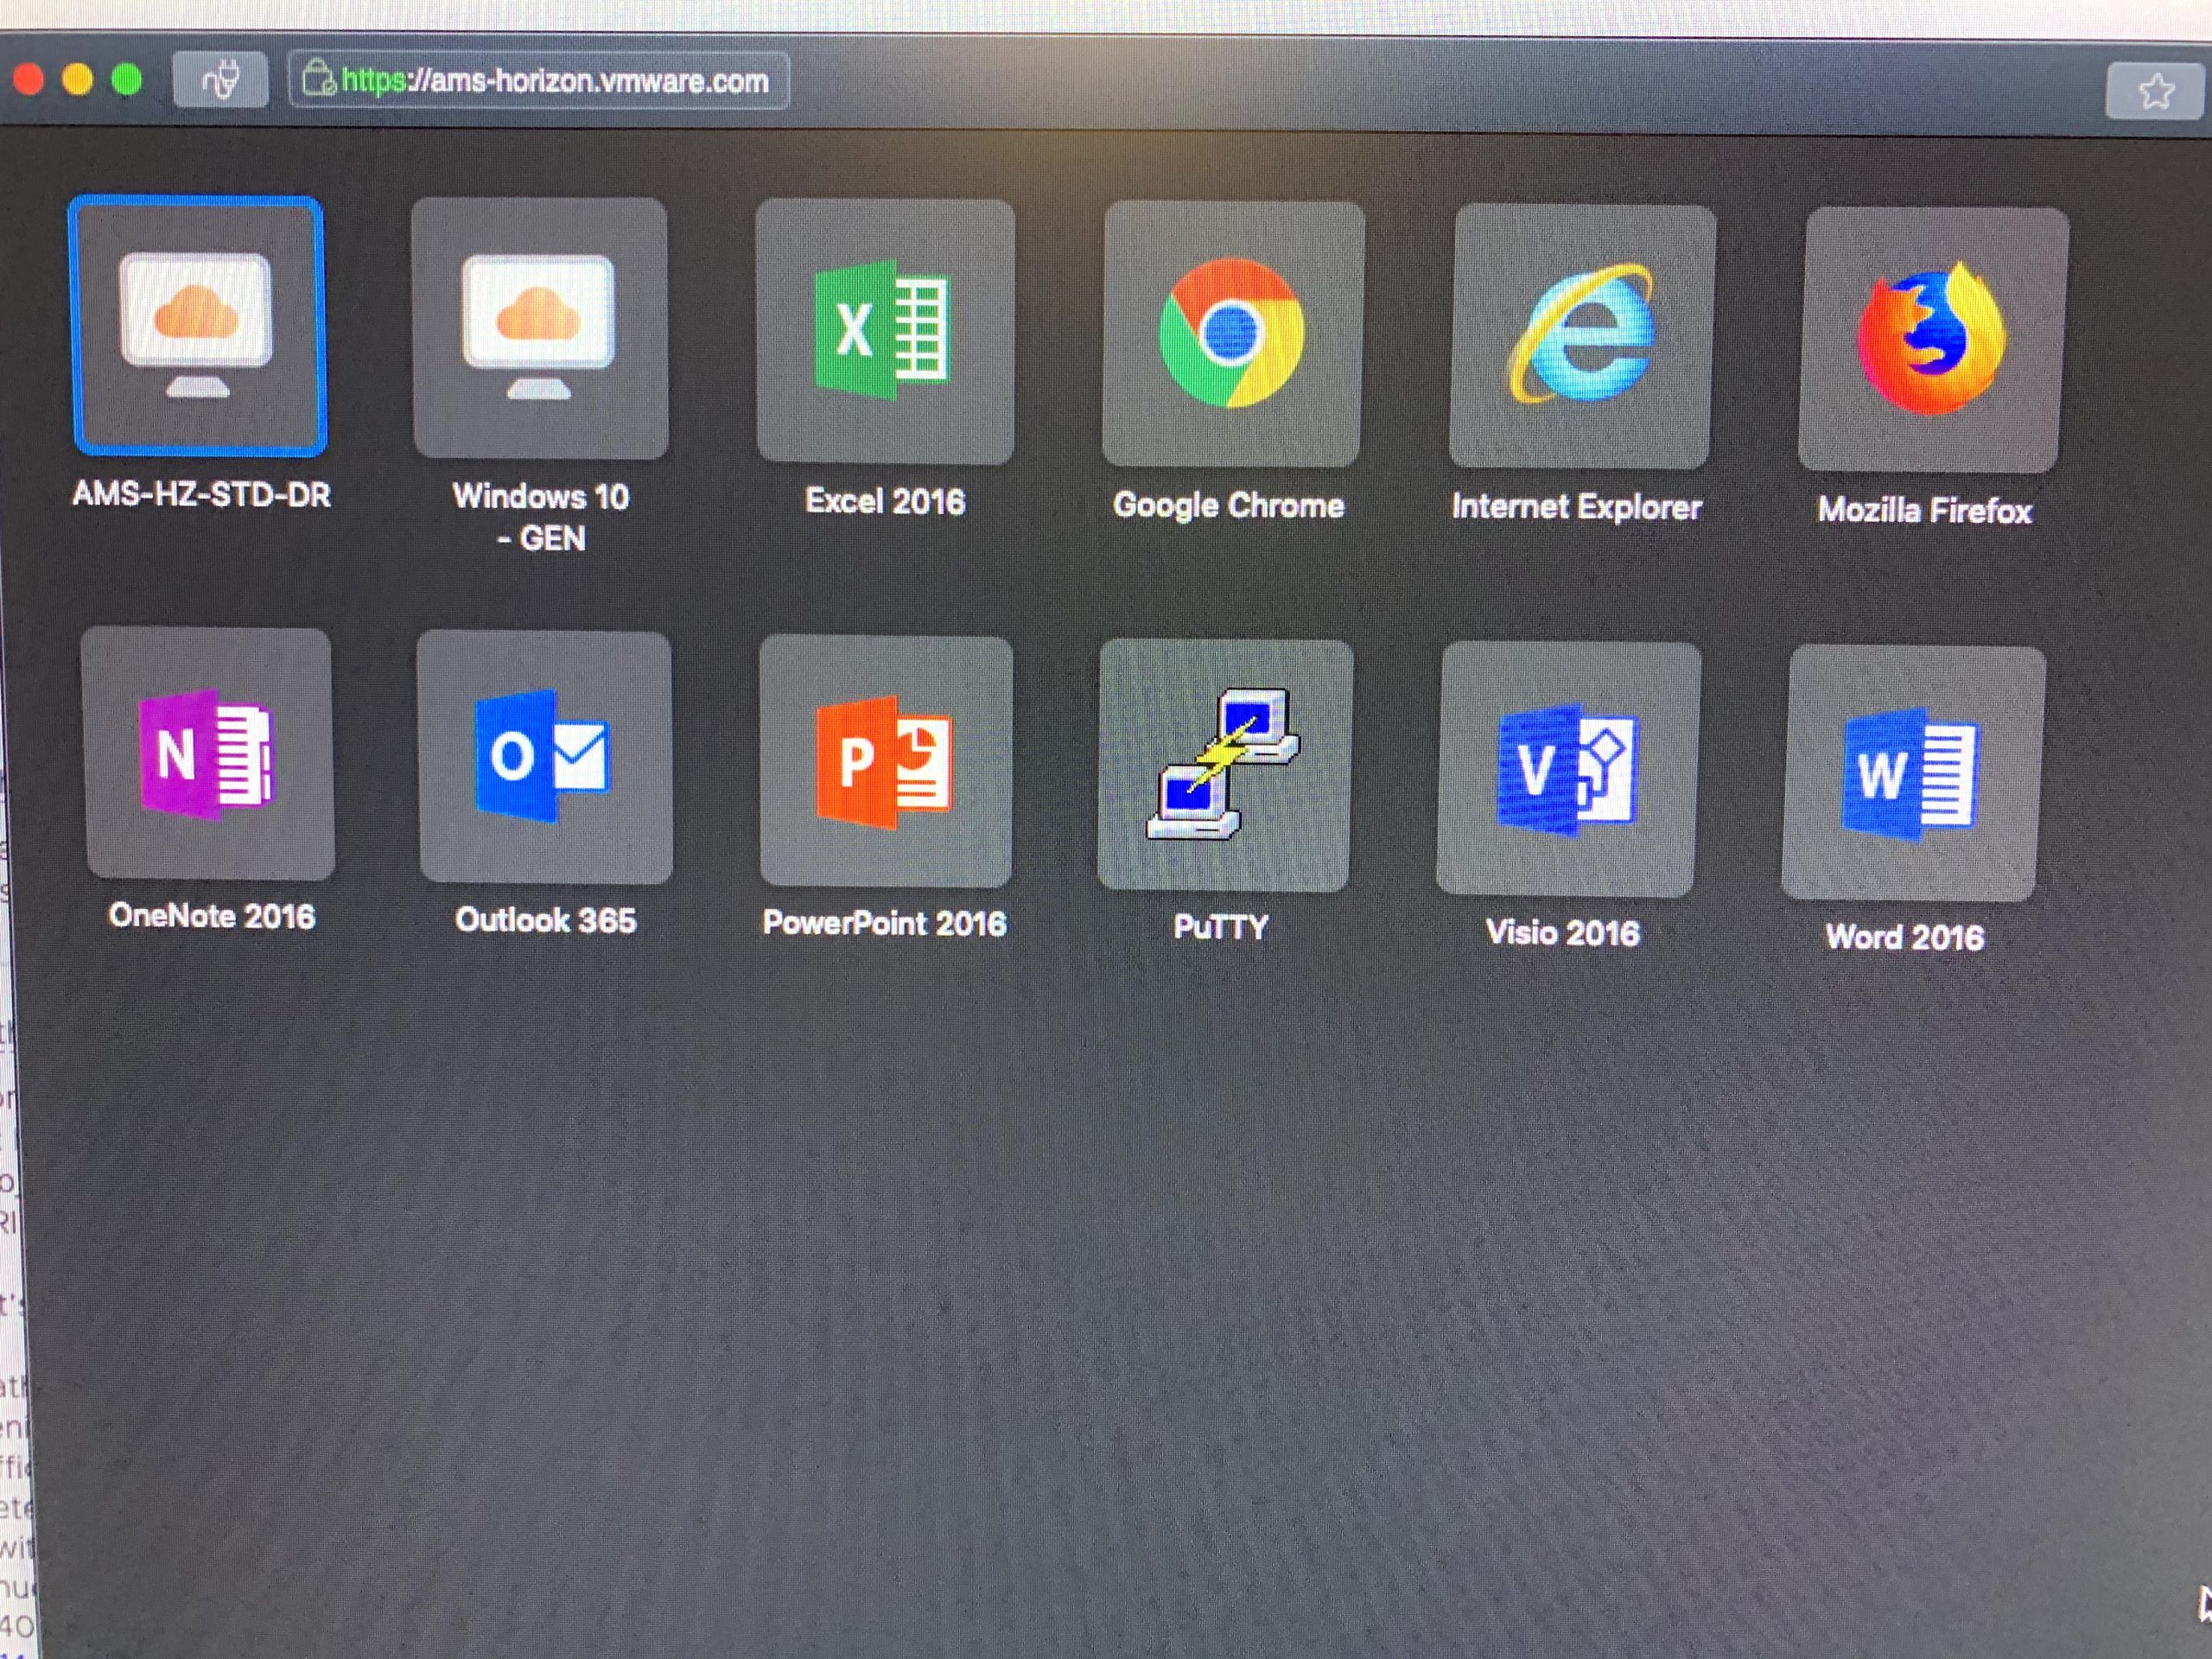Click the Word 2016 text label
2212x1659 pixels.
point(1904,937)
